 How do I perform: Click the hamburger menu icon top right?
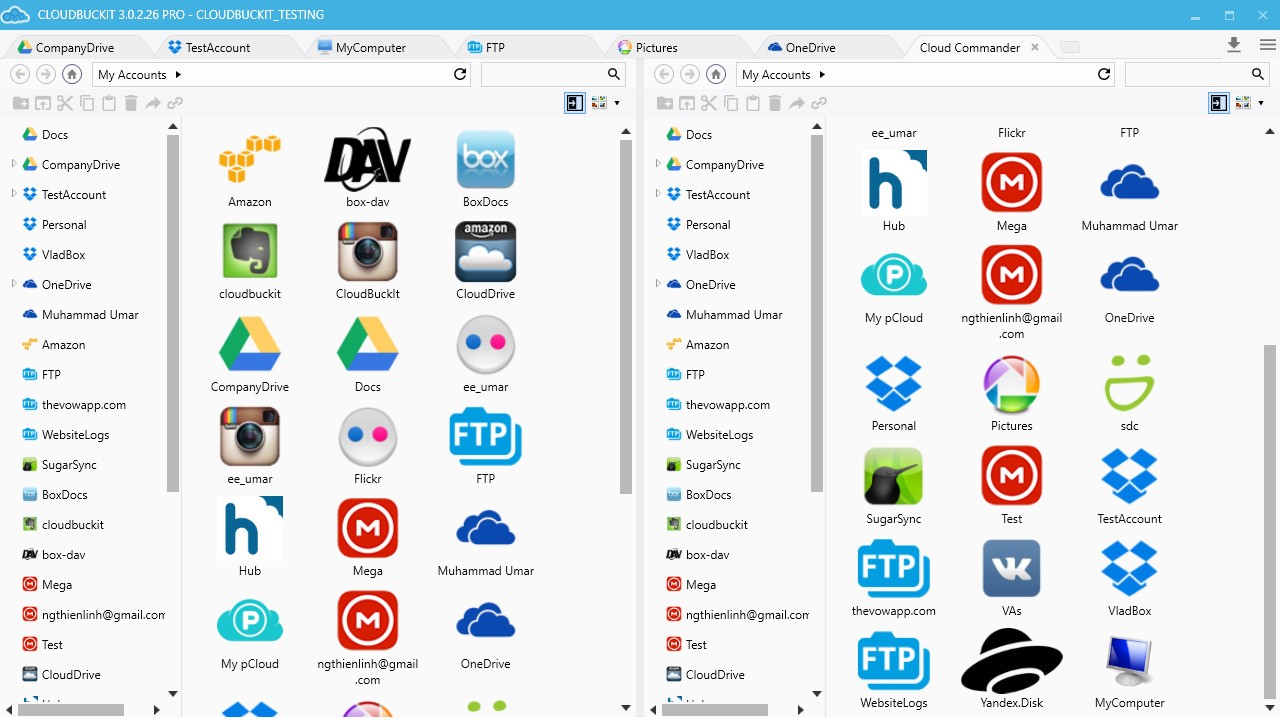click(1266, 45)
